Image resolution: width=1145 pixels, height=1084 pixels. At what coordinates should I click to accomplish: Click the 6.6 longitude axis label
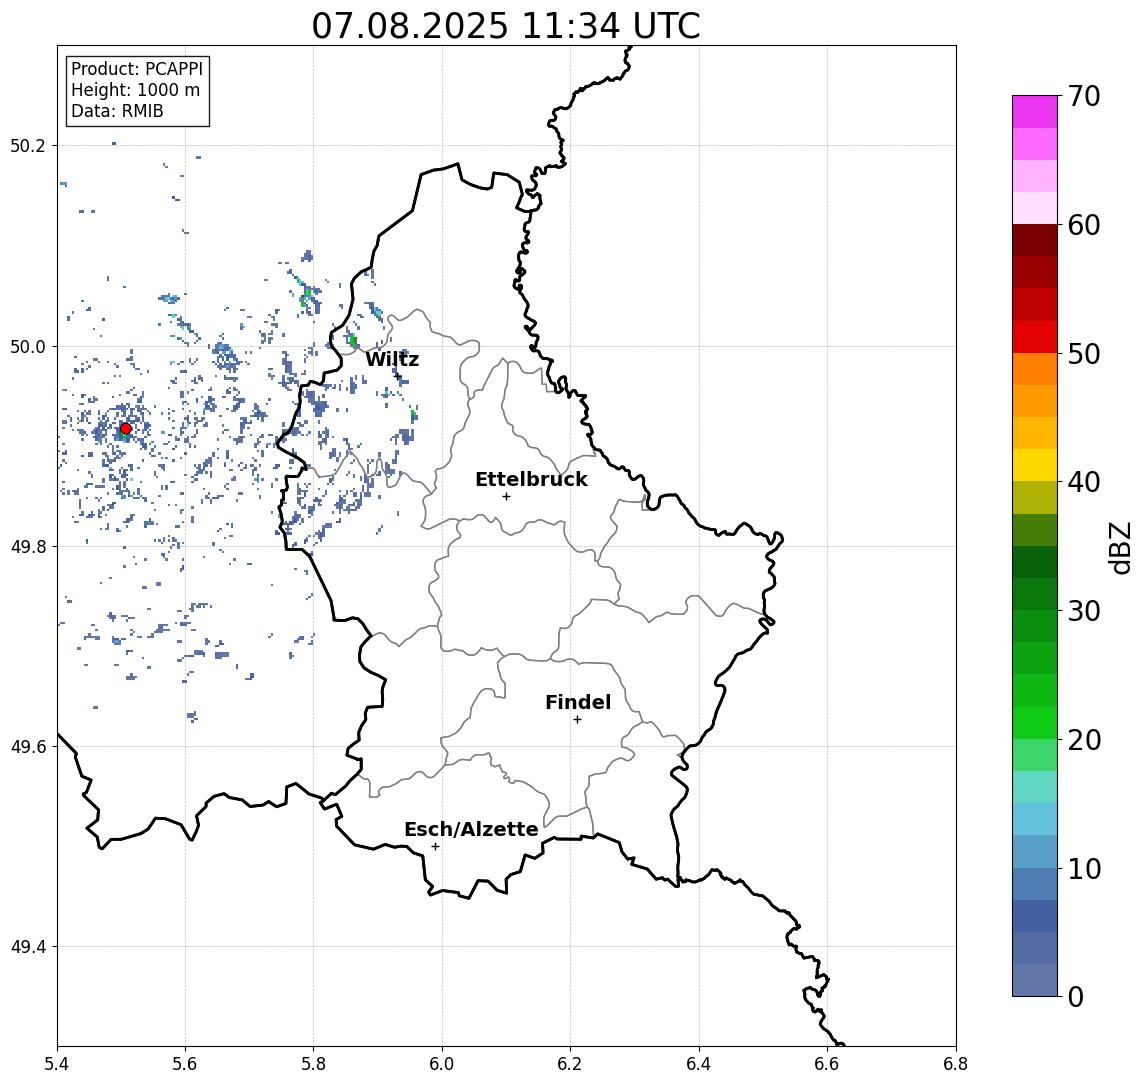coord(827,1064)
